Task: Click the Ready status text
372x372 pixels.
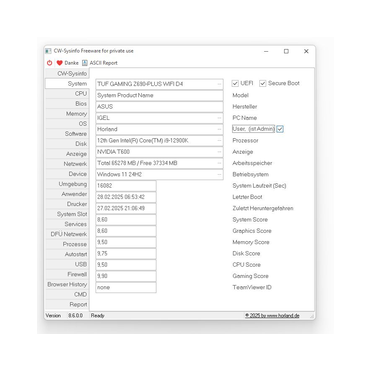Action: point(98,315)
